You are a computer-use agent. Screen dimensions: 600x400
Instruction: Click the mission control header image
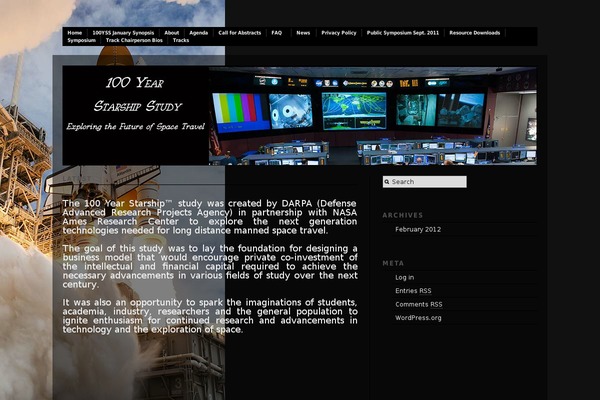[x=372, y=116]
